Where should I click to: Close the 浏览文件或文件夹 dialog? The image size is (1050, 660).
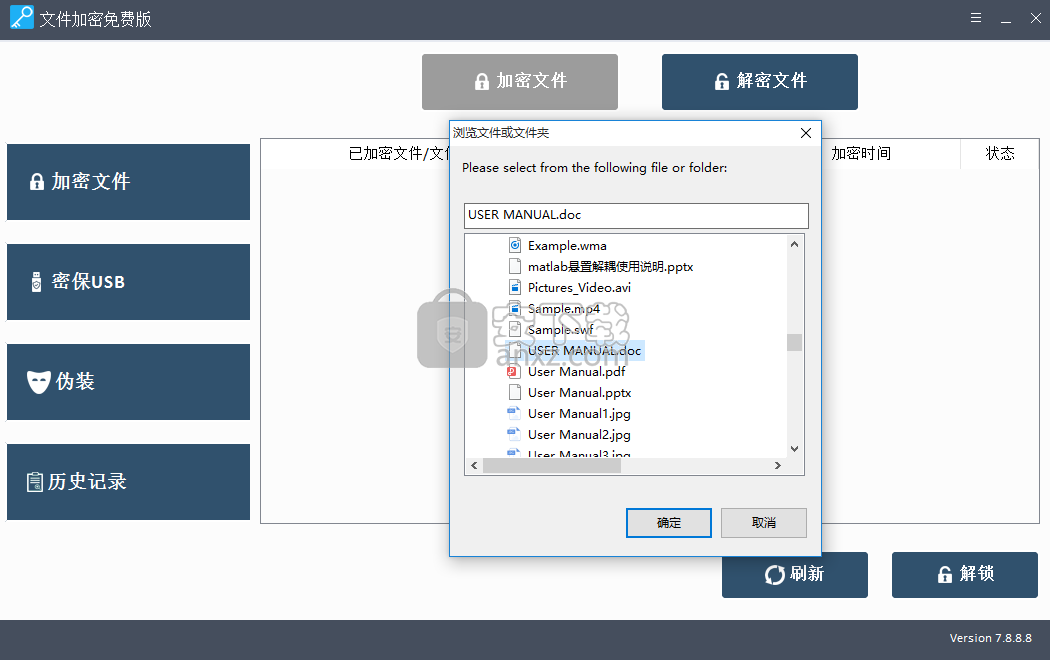(x=805, y=132)
